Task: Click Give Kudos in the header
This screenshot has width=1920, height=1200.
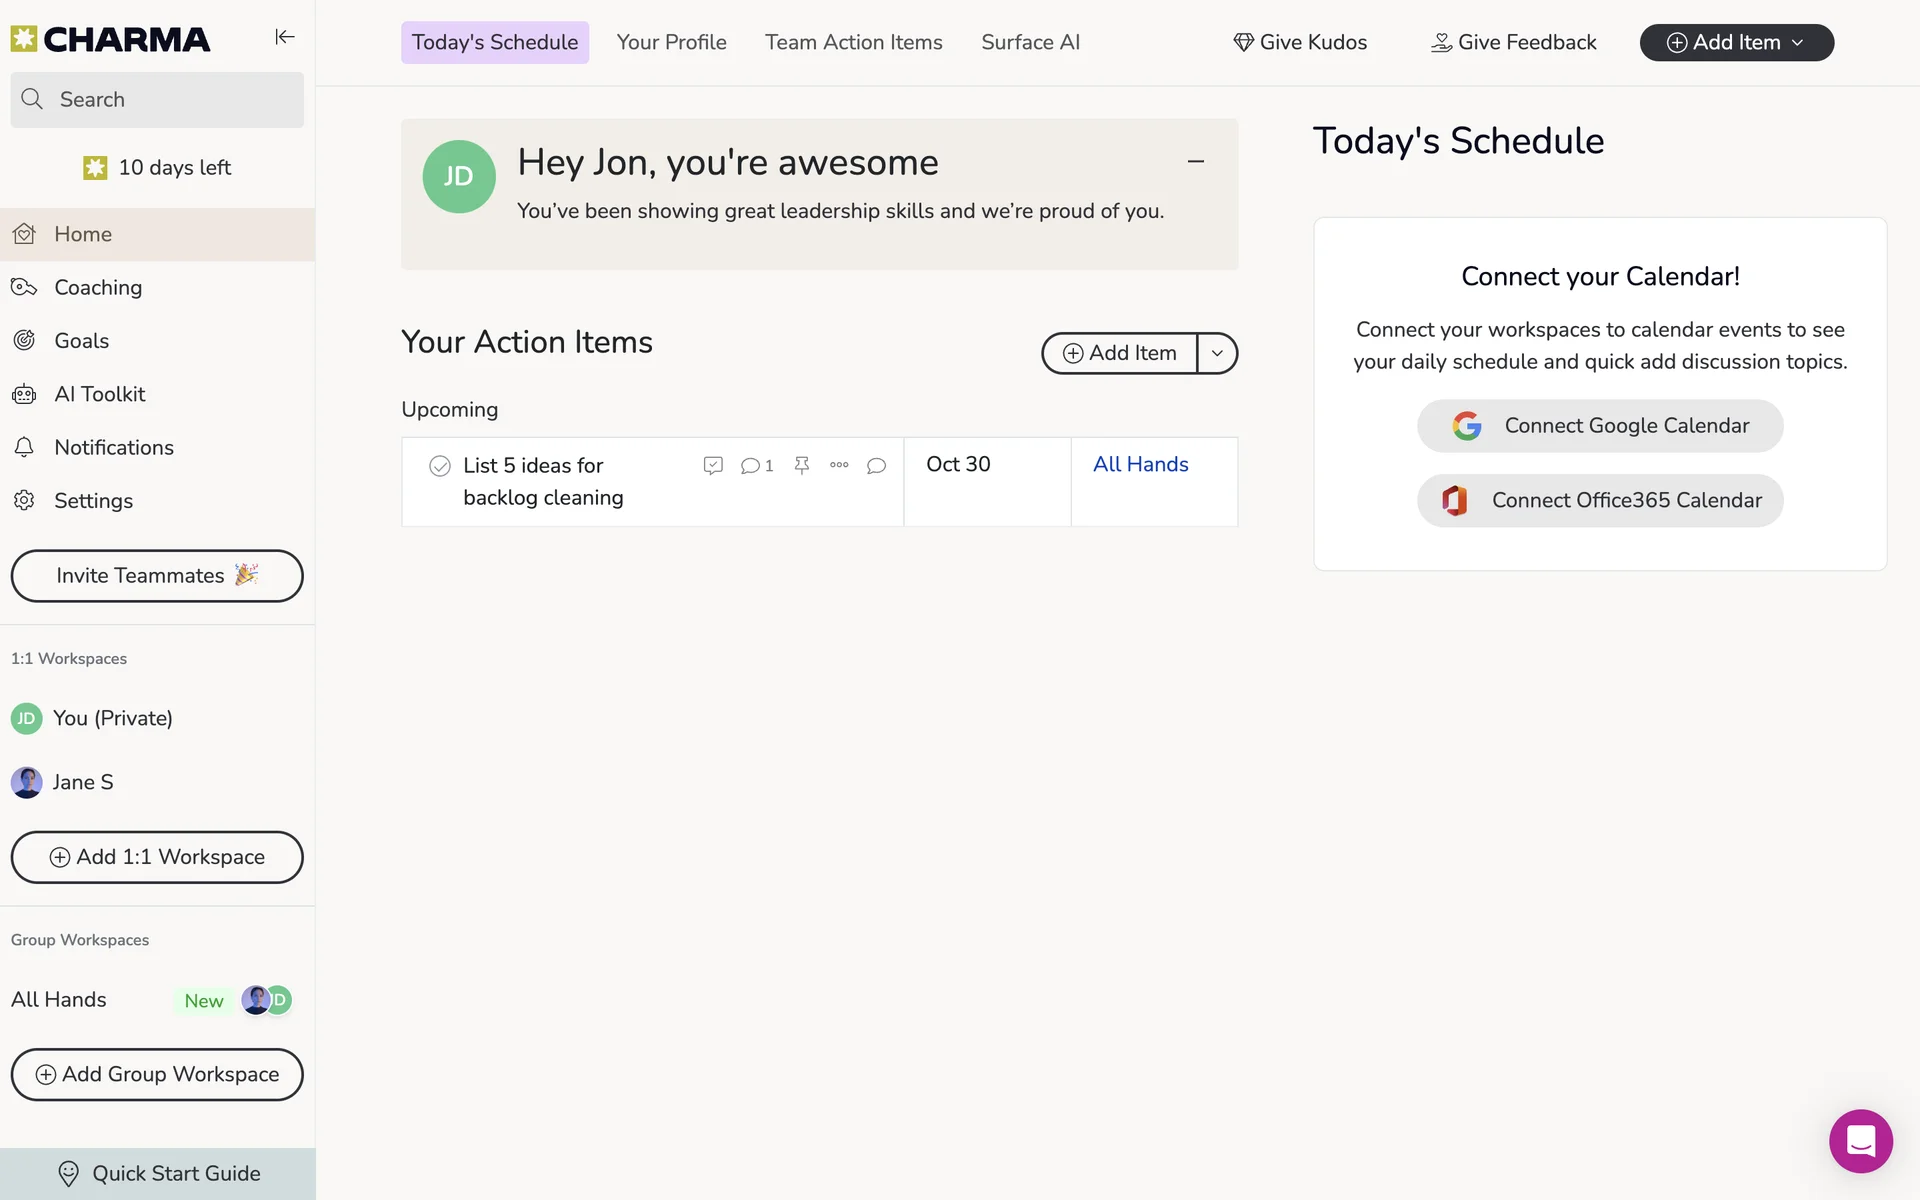Action: click(1300, 42)
